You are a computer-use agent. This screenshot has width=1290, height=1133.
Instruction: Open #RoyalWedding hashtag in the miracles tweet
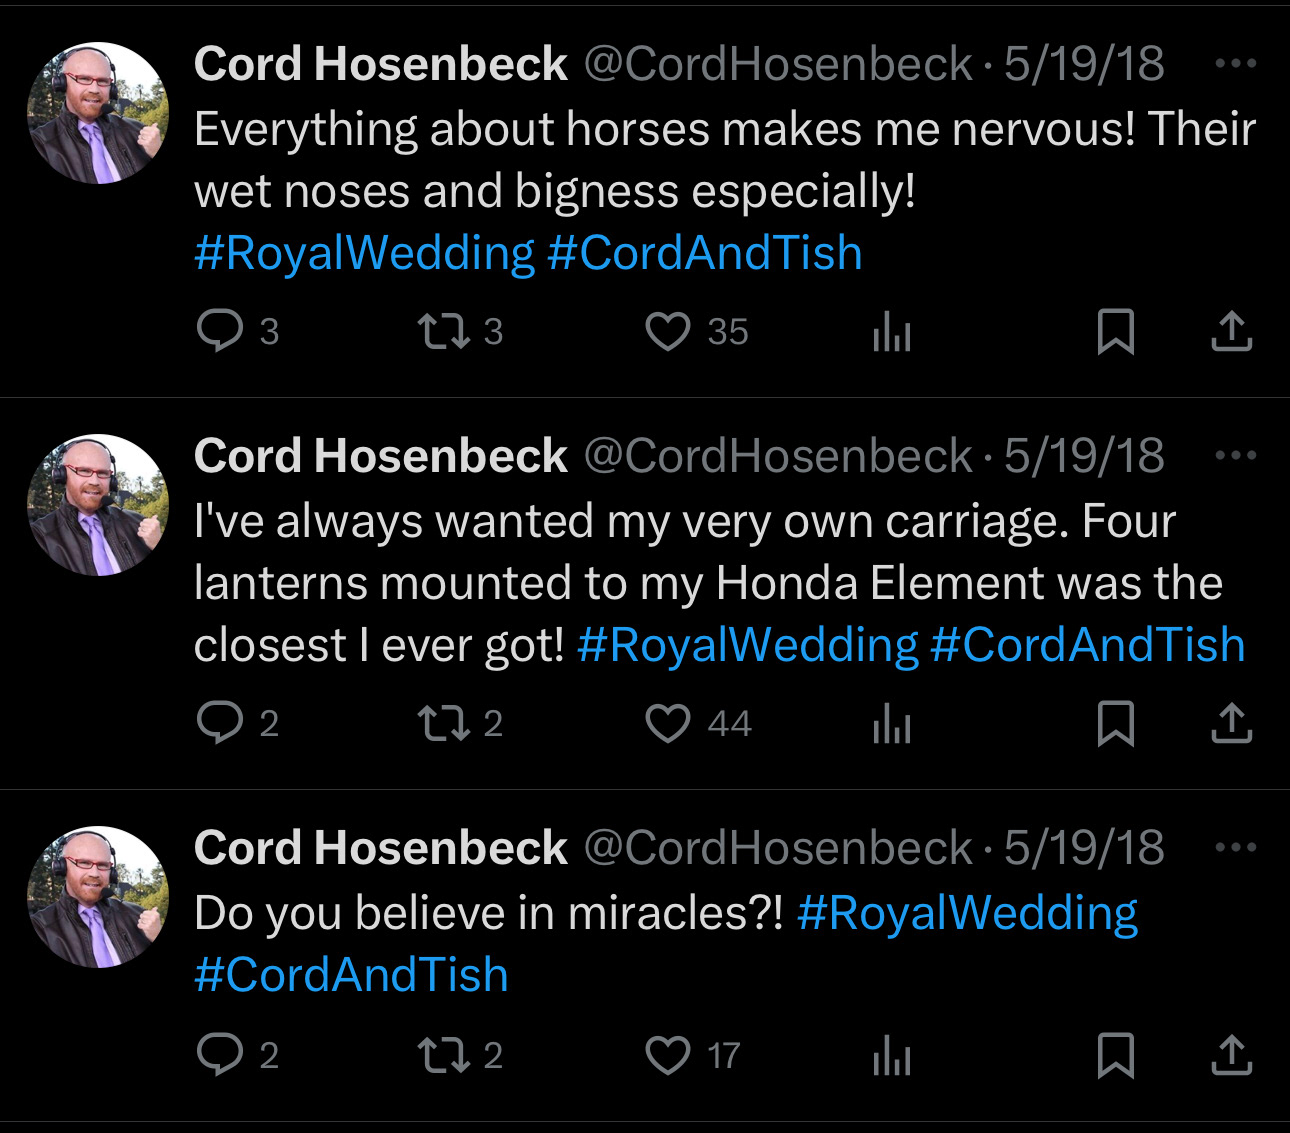point(967,913)
